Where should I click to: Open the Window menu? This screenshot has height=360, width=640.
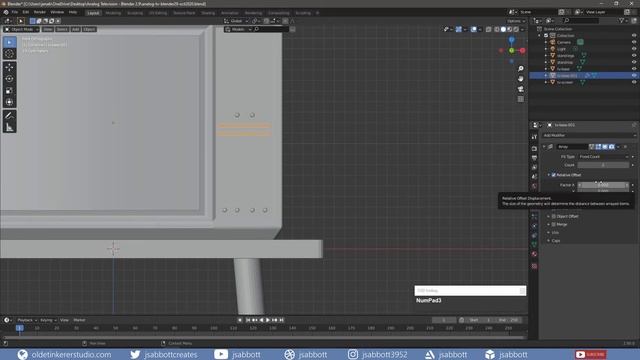tap(57, 12)
